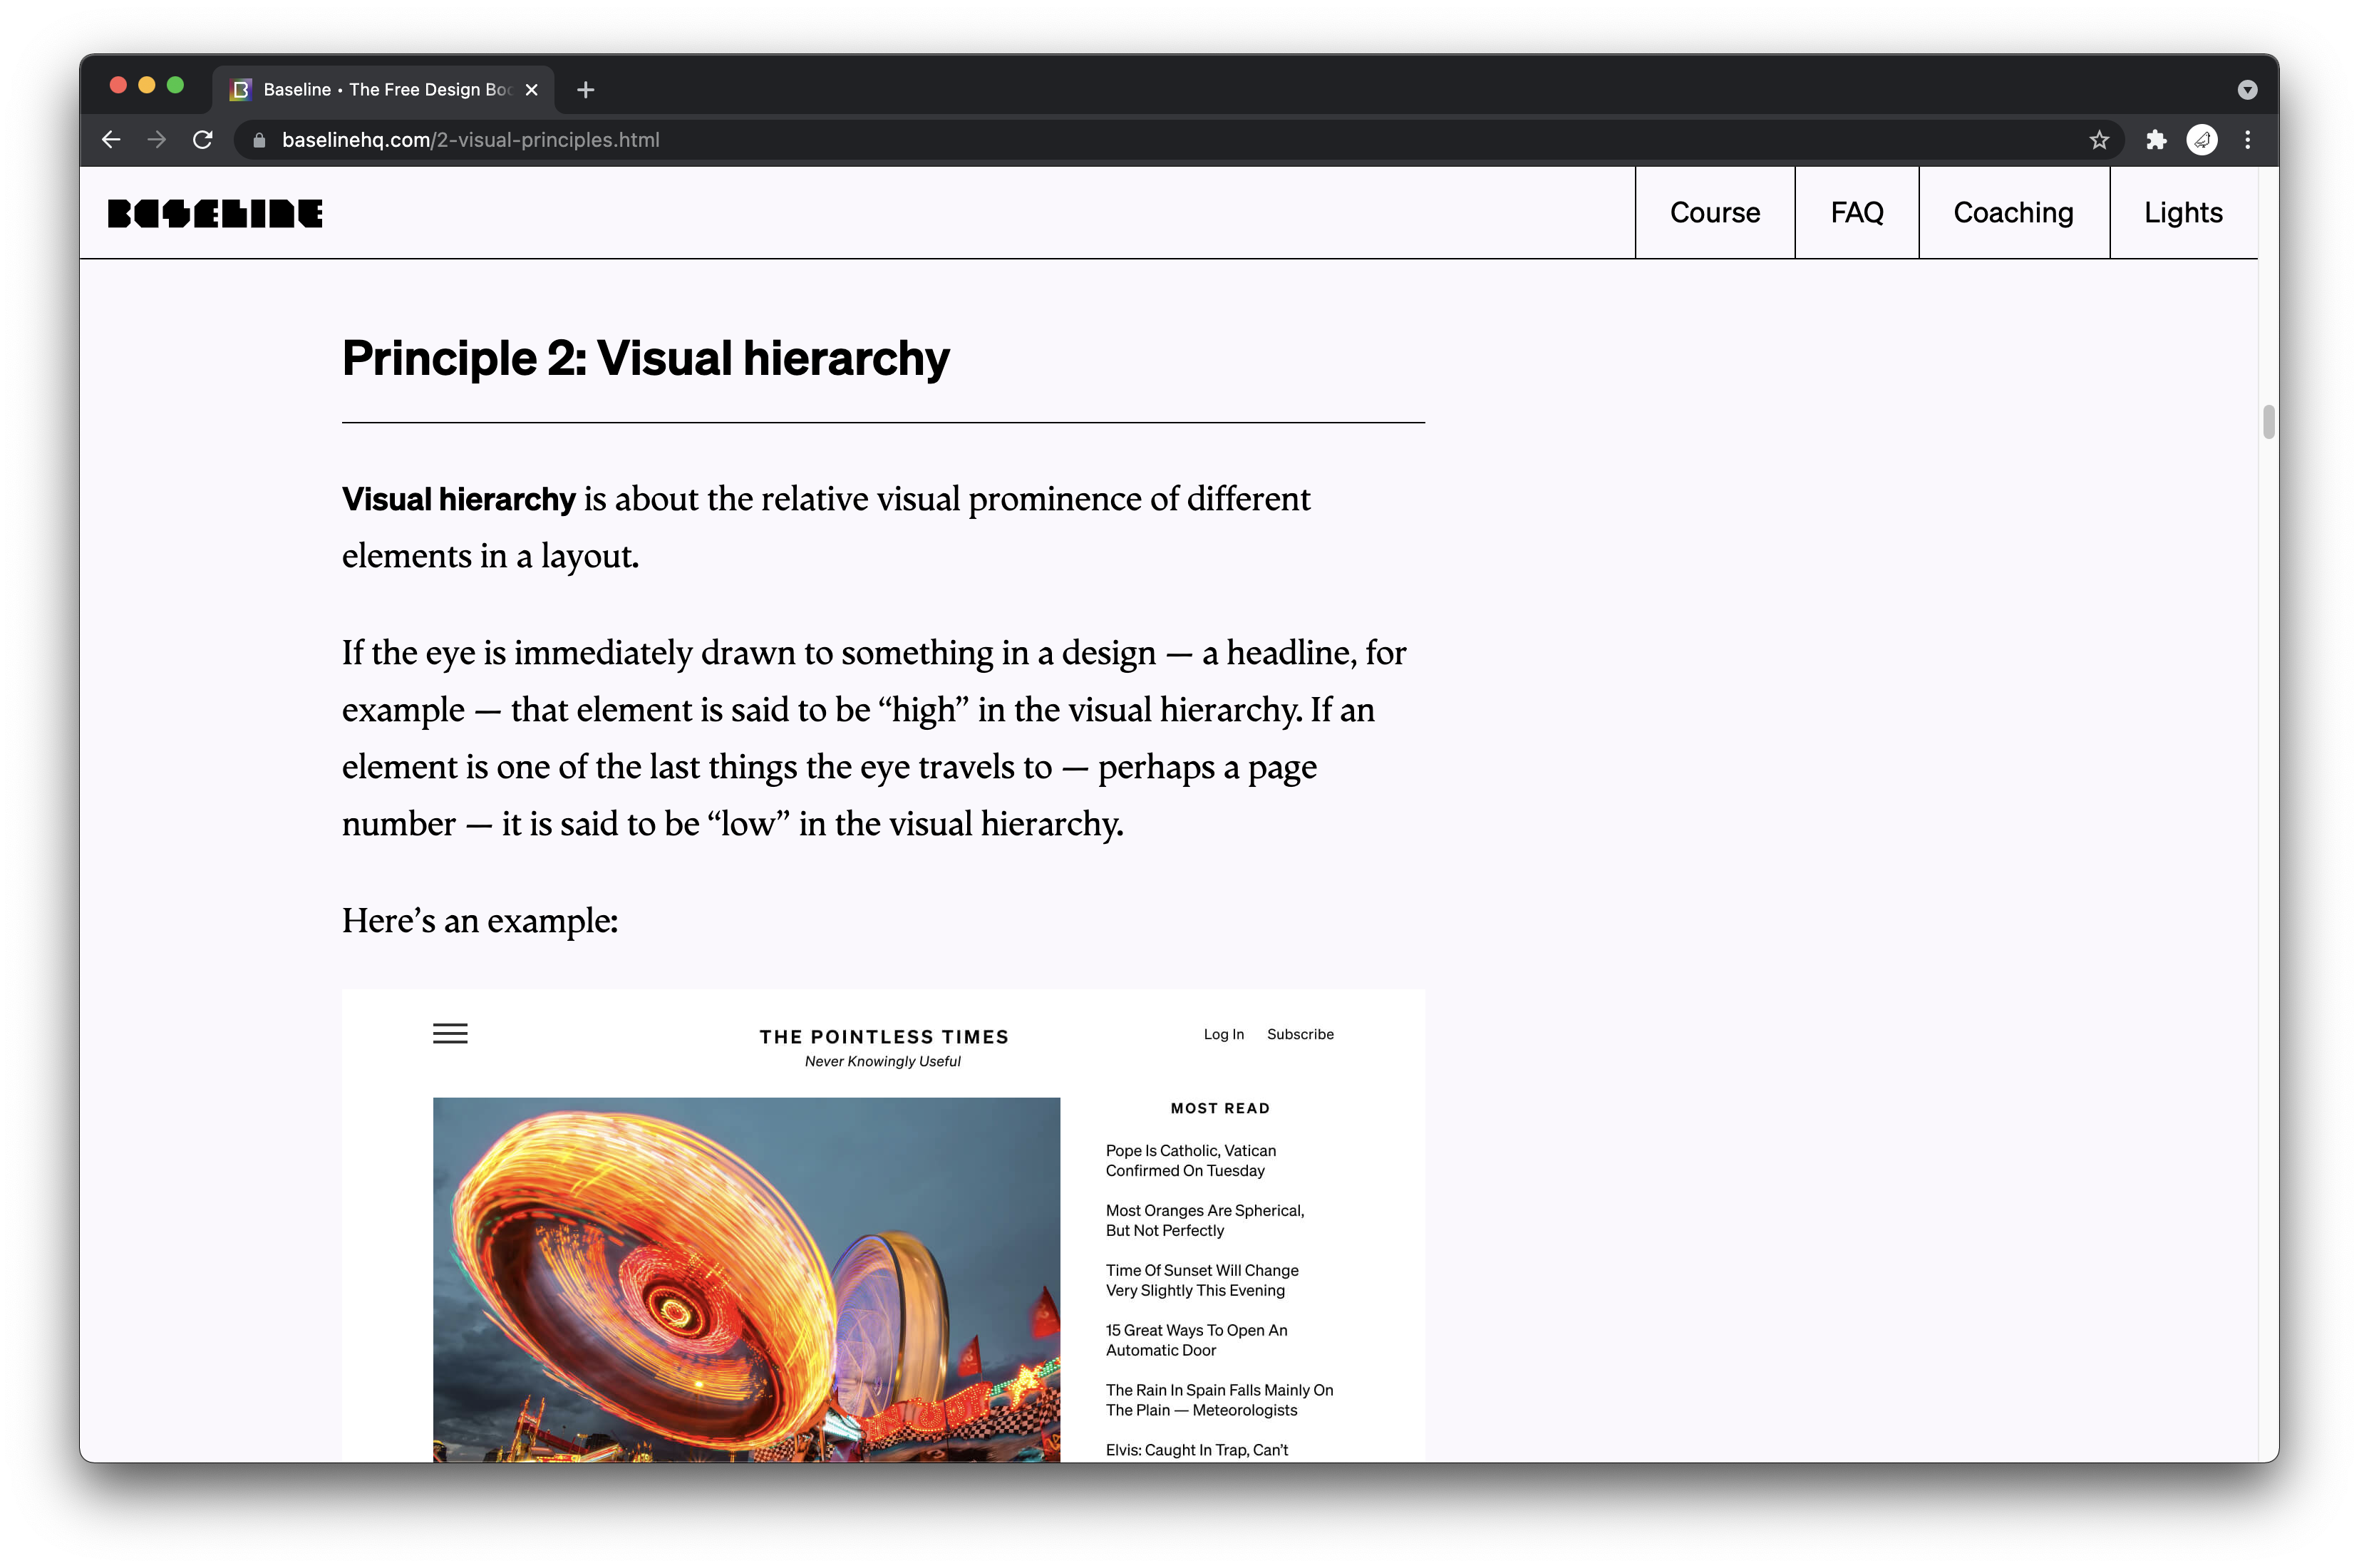Screen dimensions: 2359x1568
Task: Click the Baseline logo
Action: click(215, 213)
